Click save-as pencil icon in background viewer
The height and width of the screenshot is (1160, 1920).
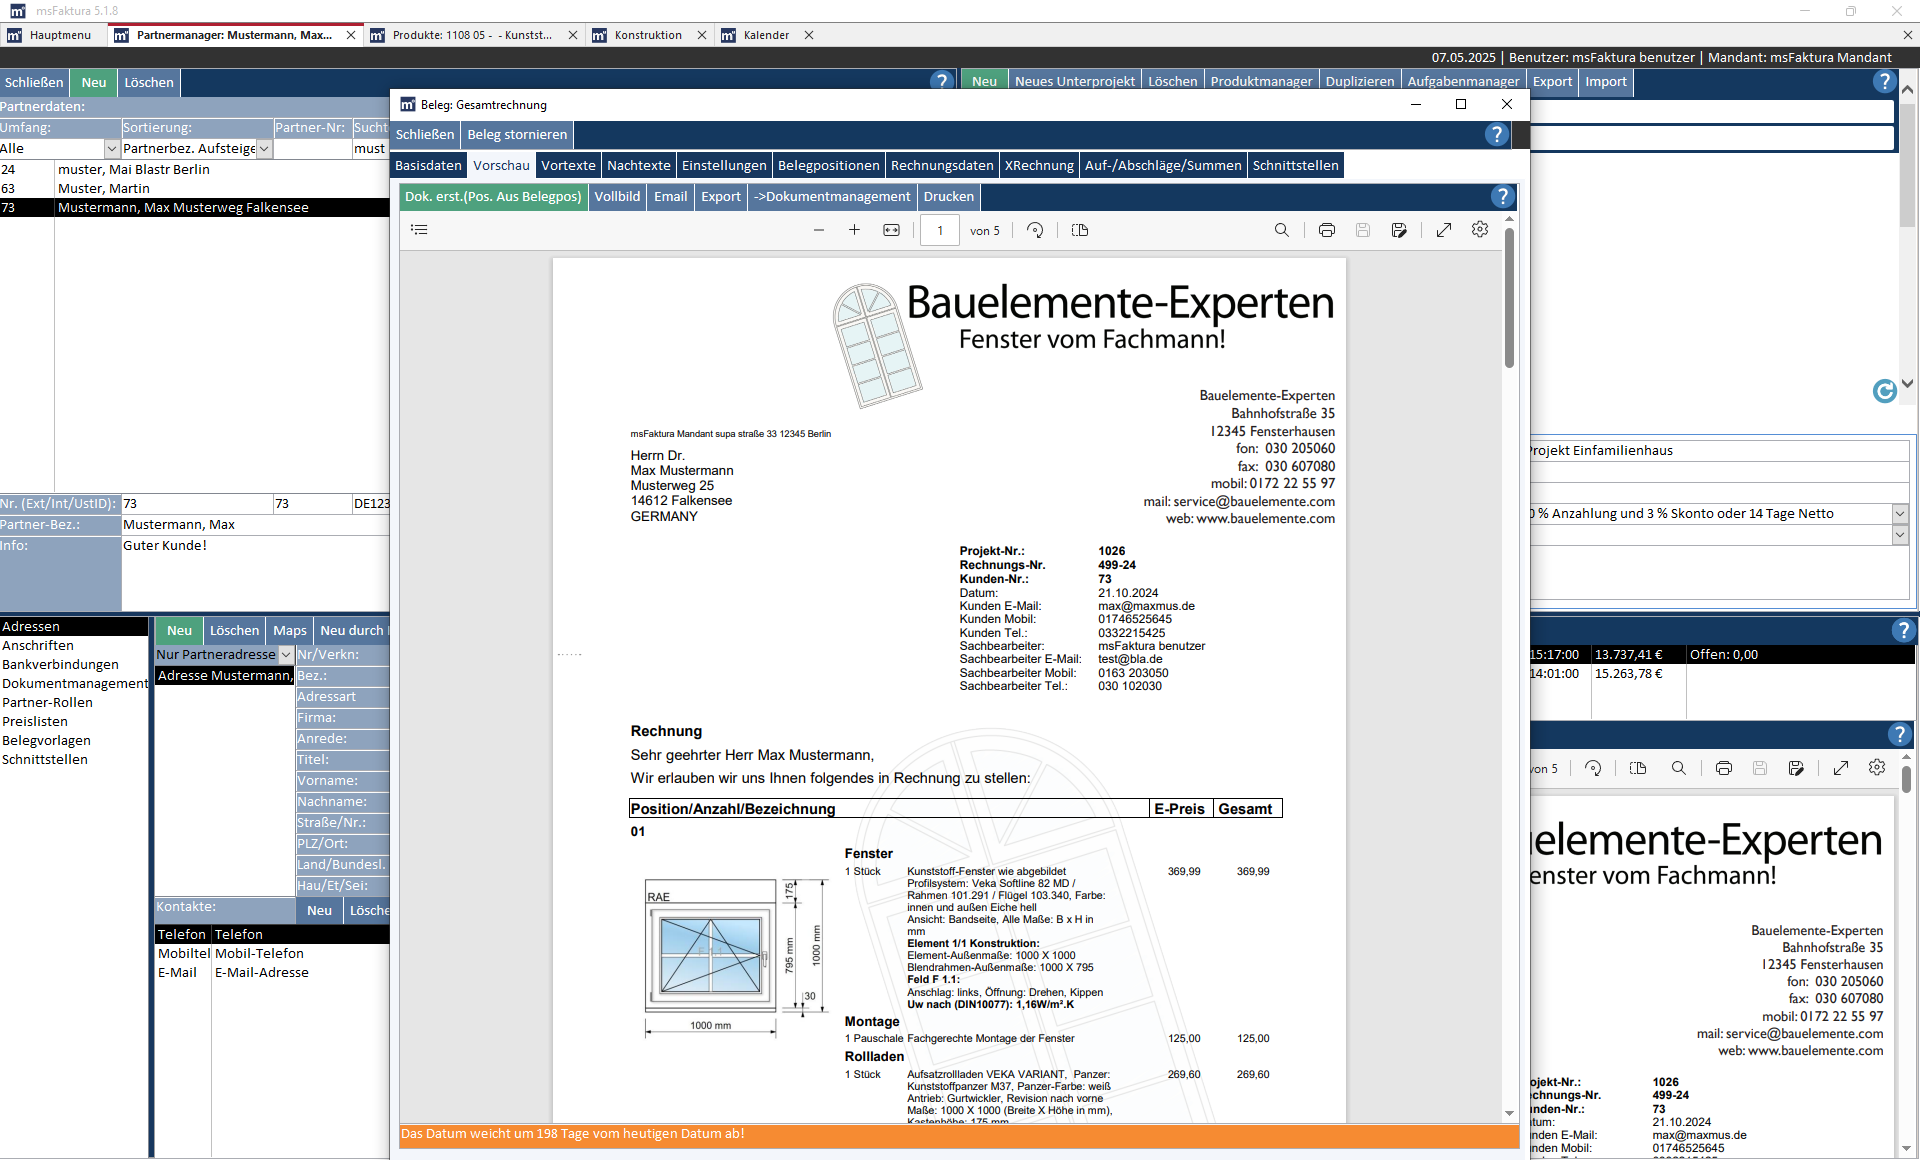tap(1796, 768)
